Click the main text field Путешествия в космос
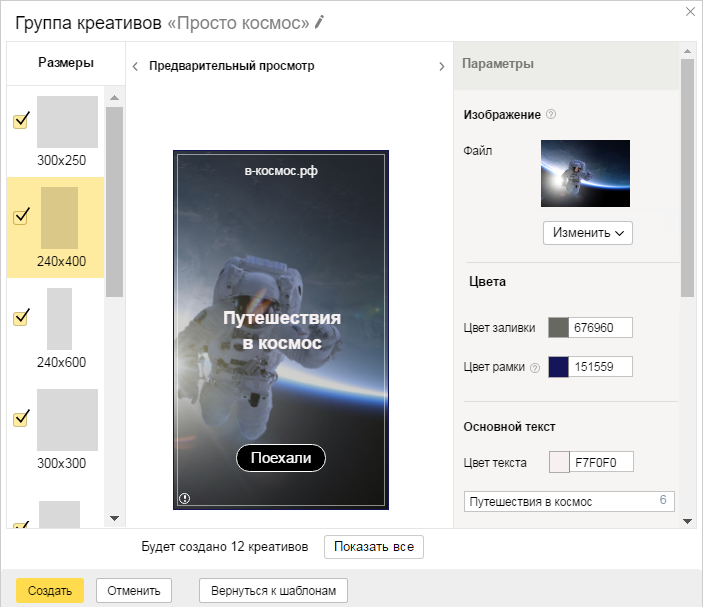 click(x=569, y=501)
